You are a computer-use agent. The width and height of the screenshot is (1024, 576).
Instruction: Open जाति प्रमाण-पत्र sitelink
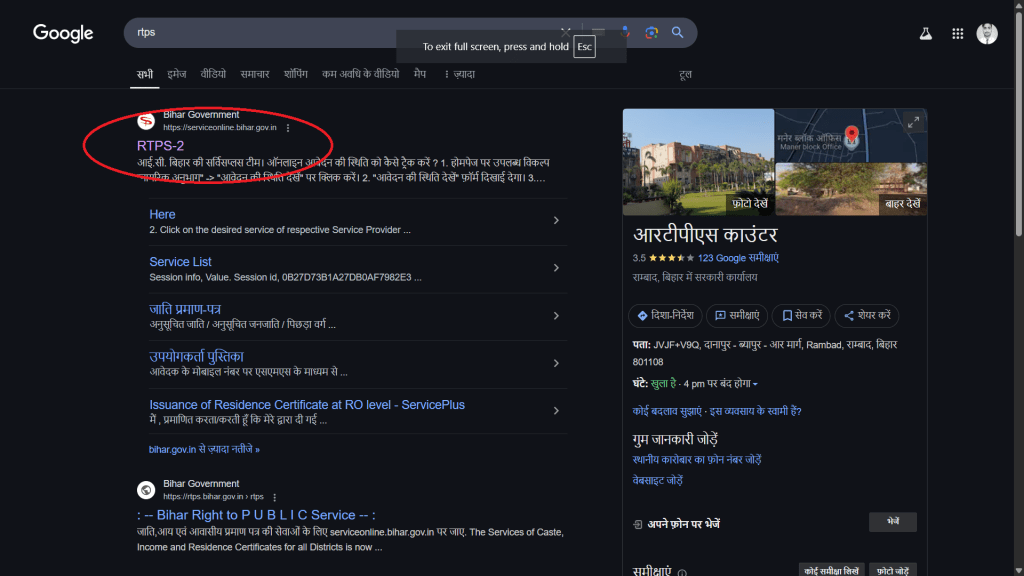click(185, 309)
